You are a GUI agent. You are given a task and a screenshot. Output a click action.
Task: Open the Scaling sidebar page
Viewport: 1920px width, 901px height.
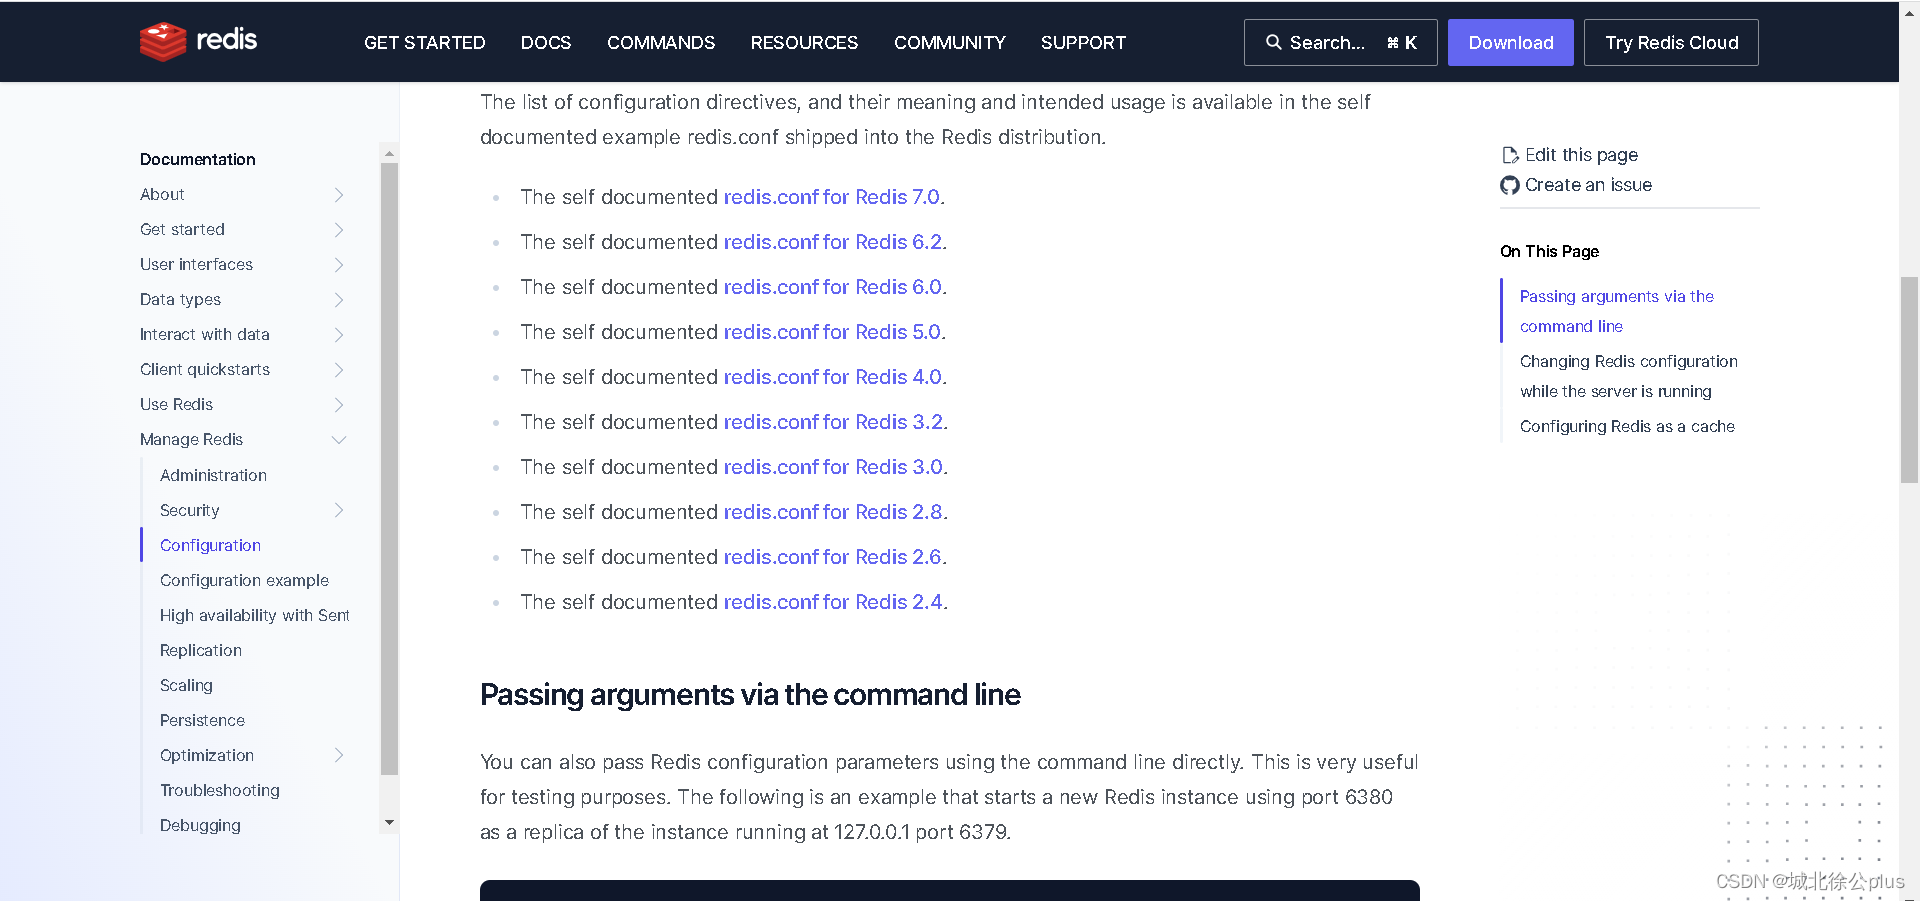(x=186, y=685)
